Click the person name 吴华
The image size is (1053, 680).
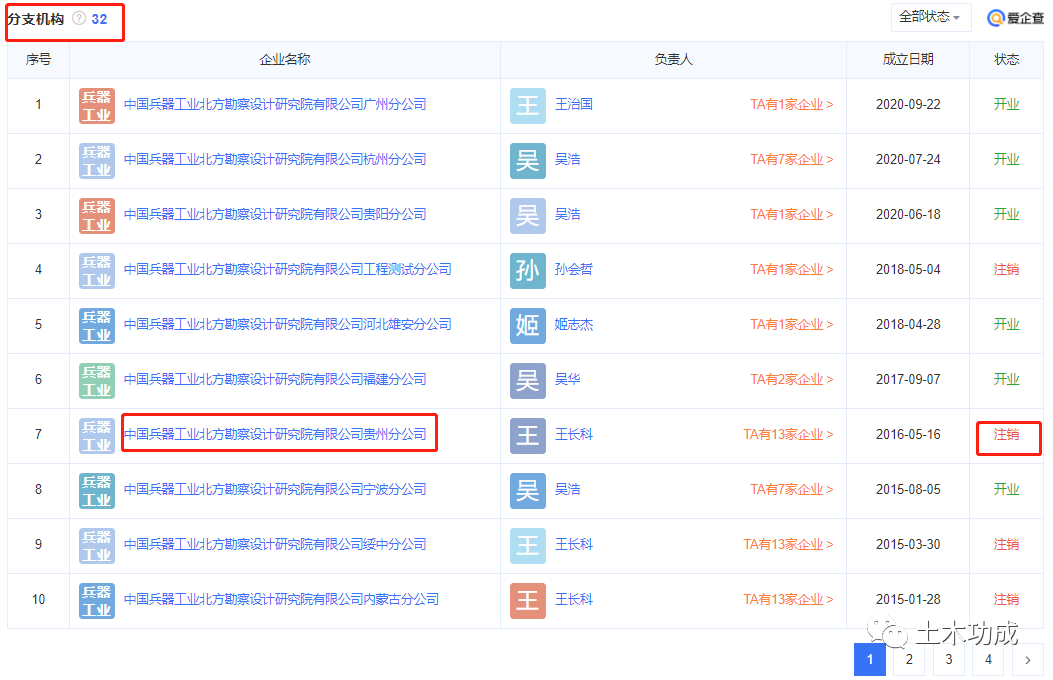point(567,379)
